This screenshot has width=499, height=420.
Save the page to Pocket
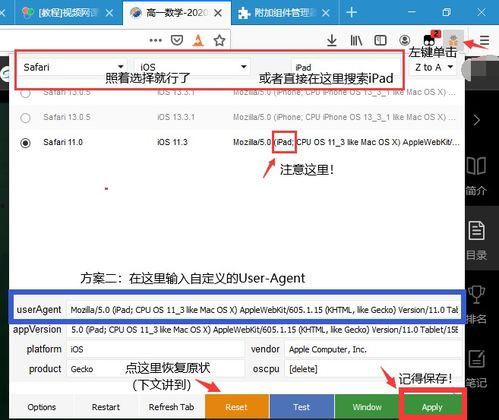tap(177, 40)
